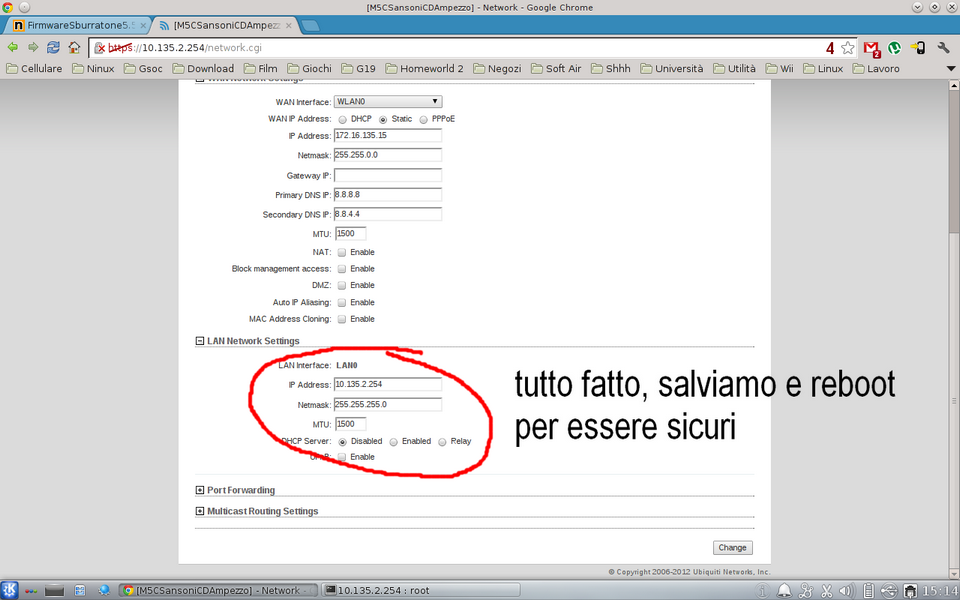Open the Homeworld 2 bookmark folder
This screenshot has height=600, width=960.
tap(423, 69)
